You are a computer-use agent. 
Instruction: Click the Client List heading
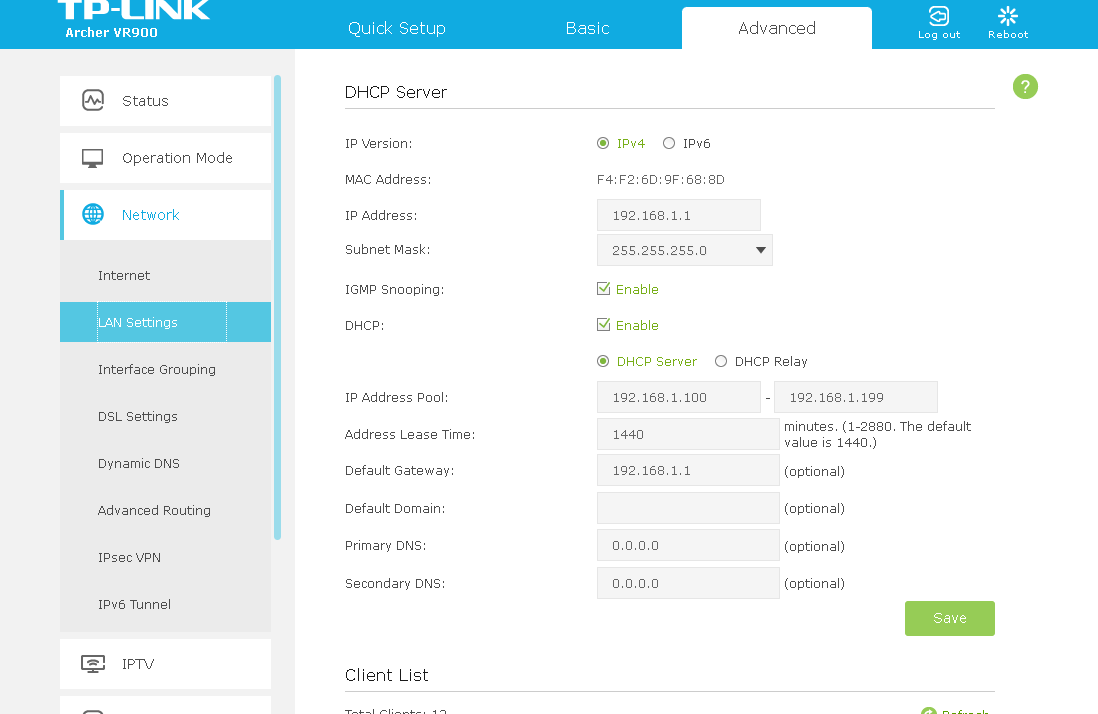(x=387, y=675)
